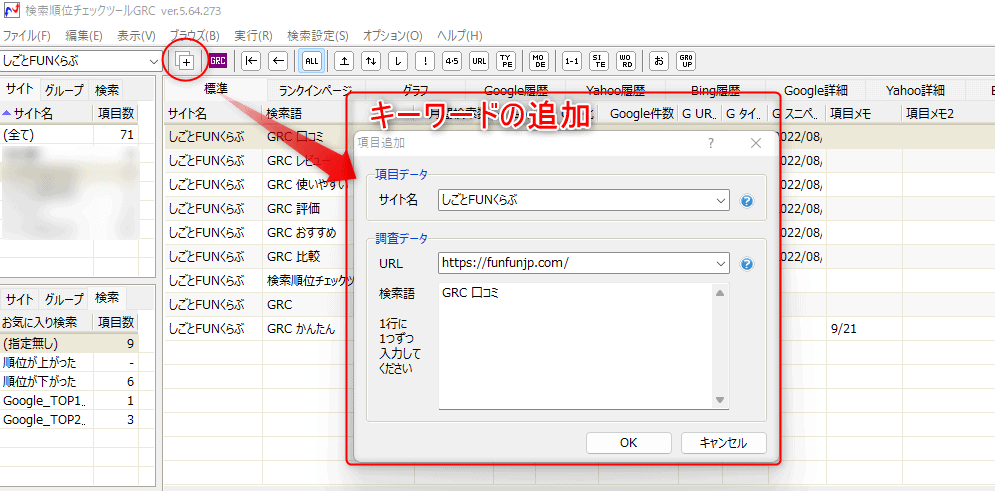Click the exclamation mark filter icon
The height and width of the screenshot is (491, 995).
[x=425, y=61]
